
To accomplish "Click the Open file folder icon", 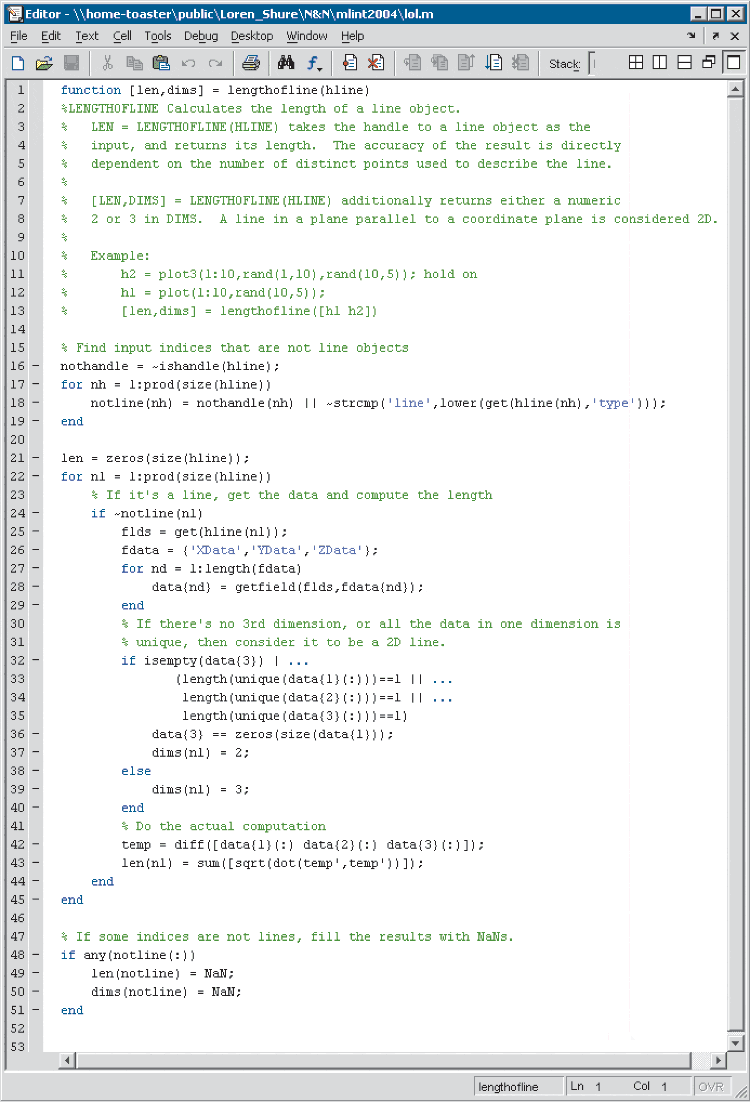I will [x=44, y=63].
